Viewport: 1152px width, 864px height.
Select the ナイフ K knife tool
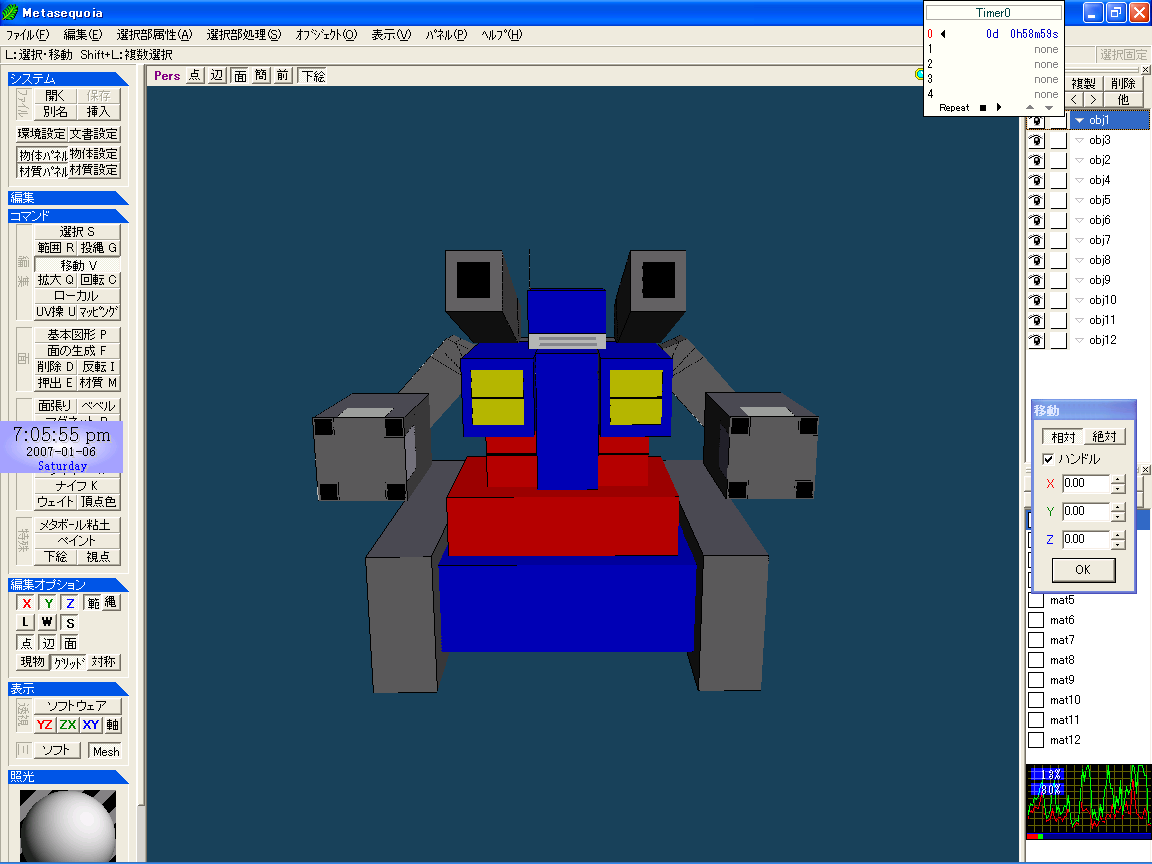pyautogui.click(x=77, y=486)
